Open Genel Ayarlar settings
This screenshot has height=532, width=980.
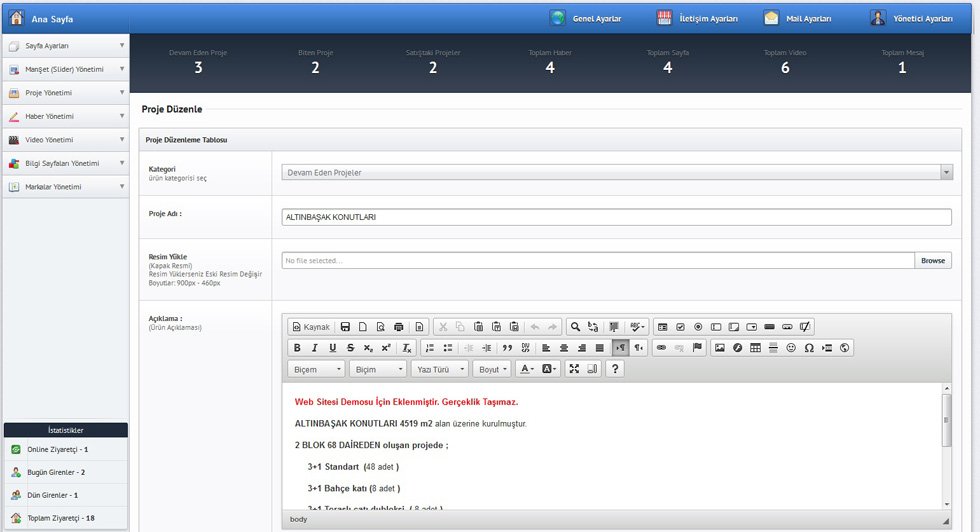586,18
